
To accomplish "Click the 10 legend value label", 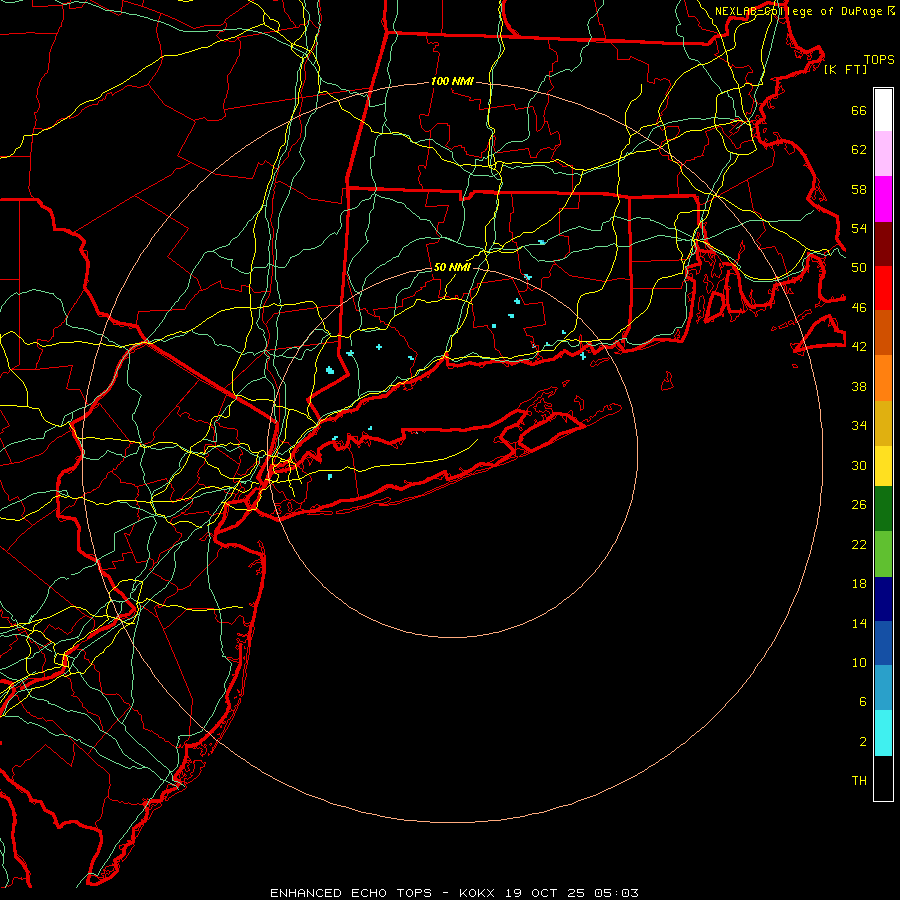I will click(x=859, y=662).
